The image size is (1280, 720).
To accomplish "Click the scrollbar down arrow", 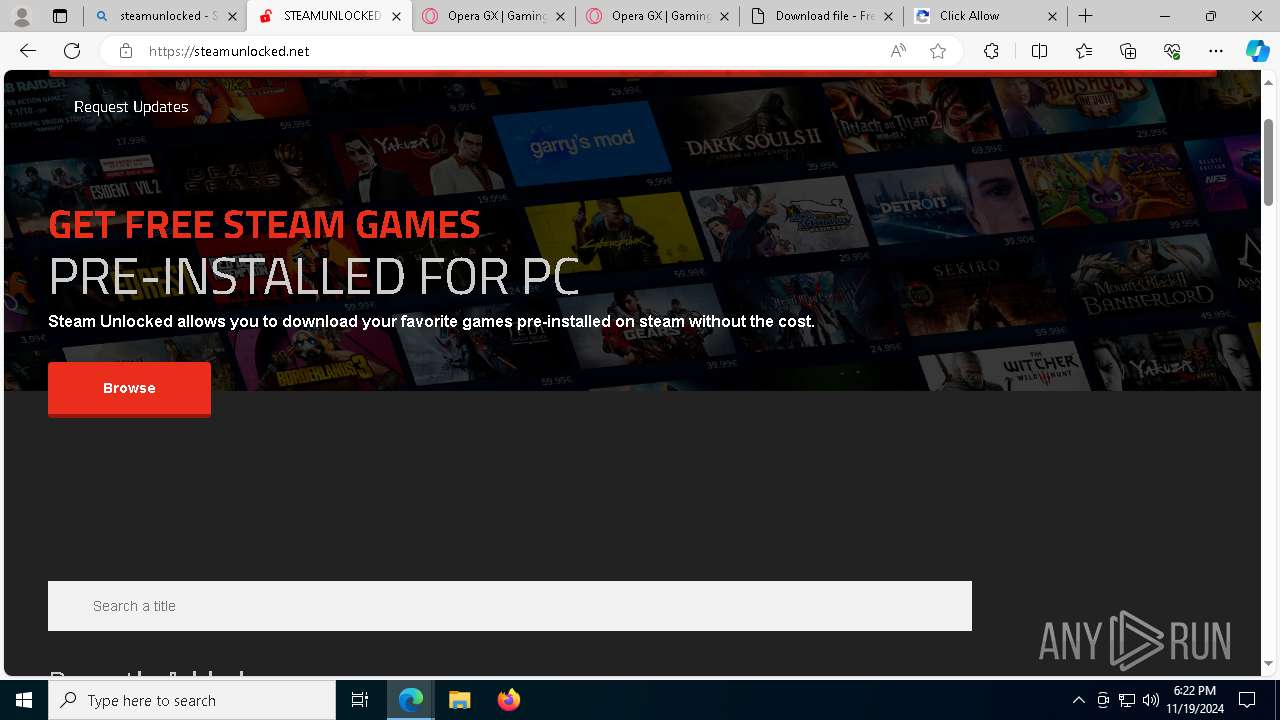I will 1269,663.
